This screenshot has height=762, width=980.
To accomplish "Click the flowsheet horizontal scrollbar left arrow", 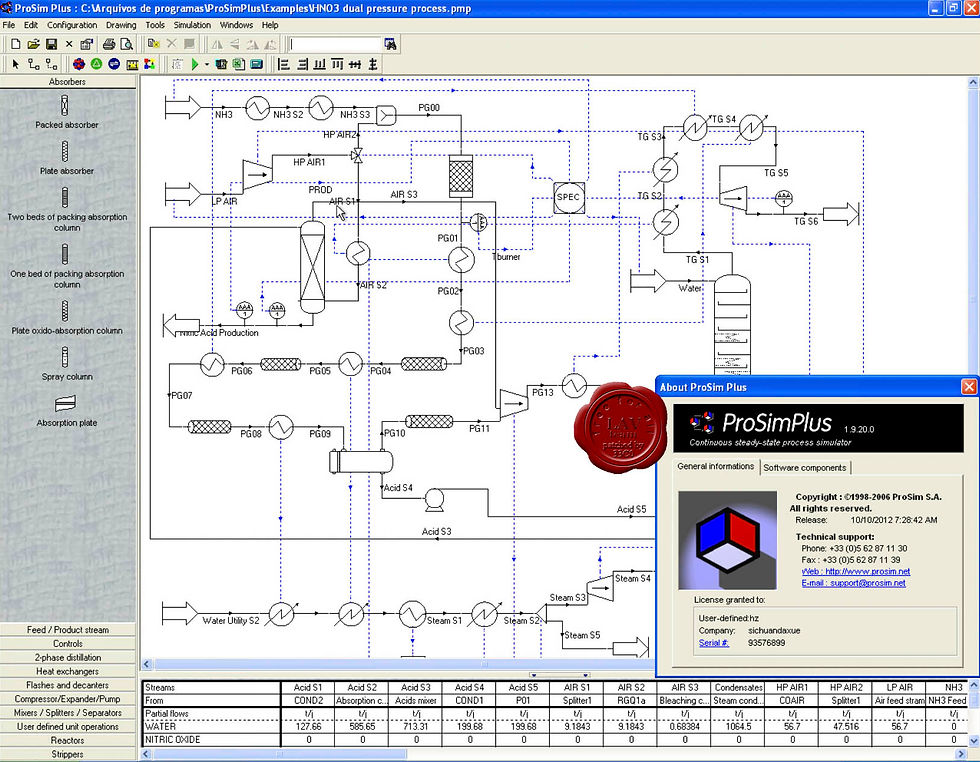I will point(147,664).
